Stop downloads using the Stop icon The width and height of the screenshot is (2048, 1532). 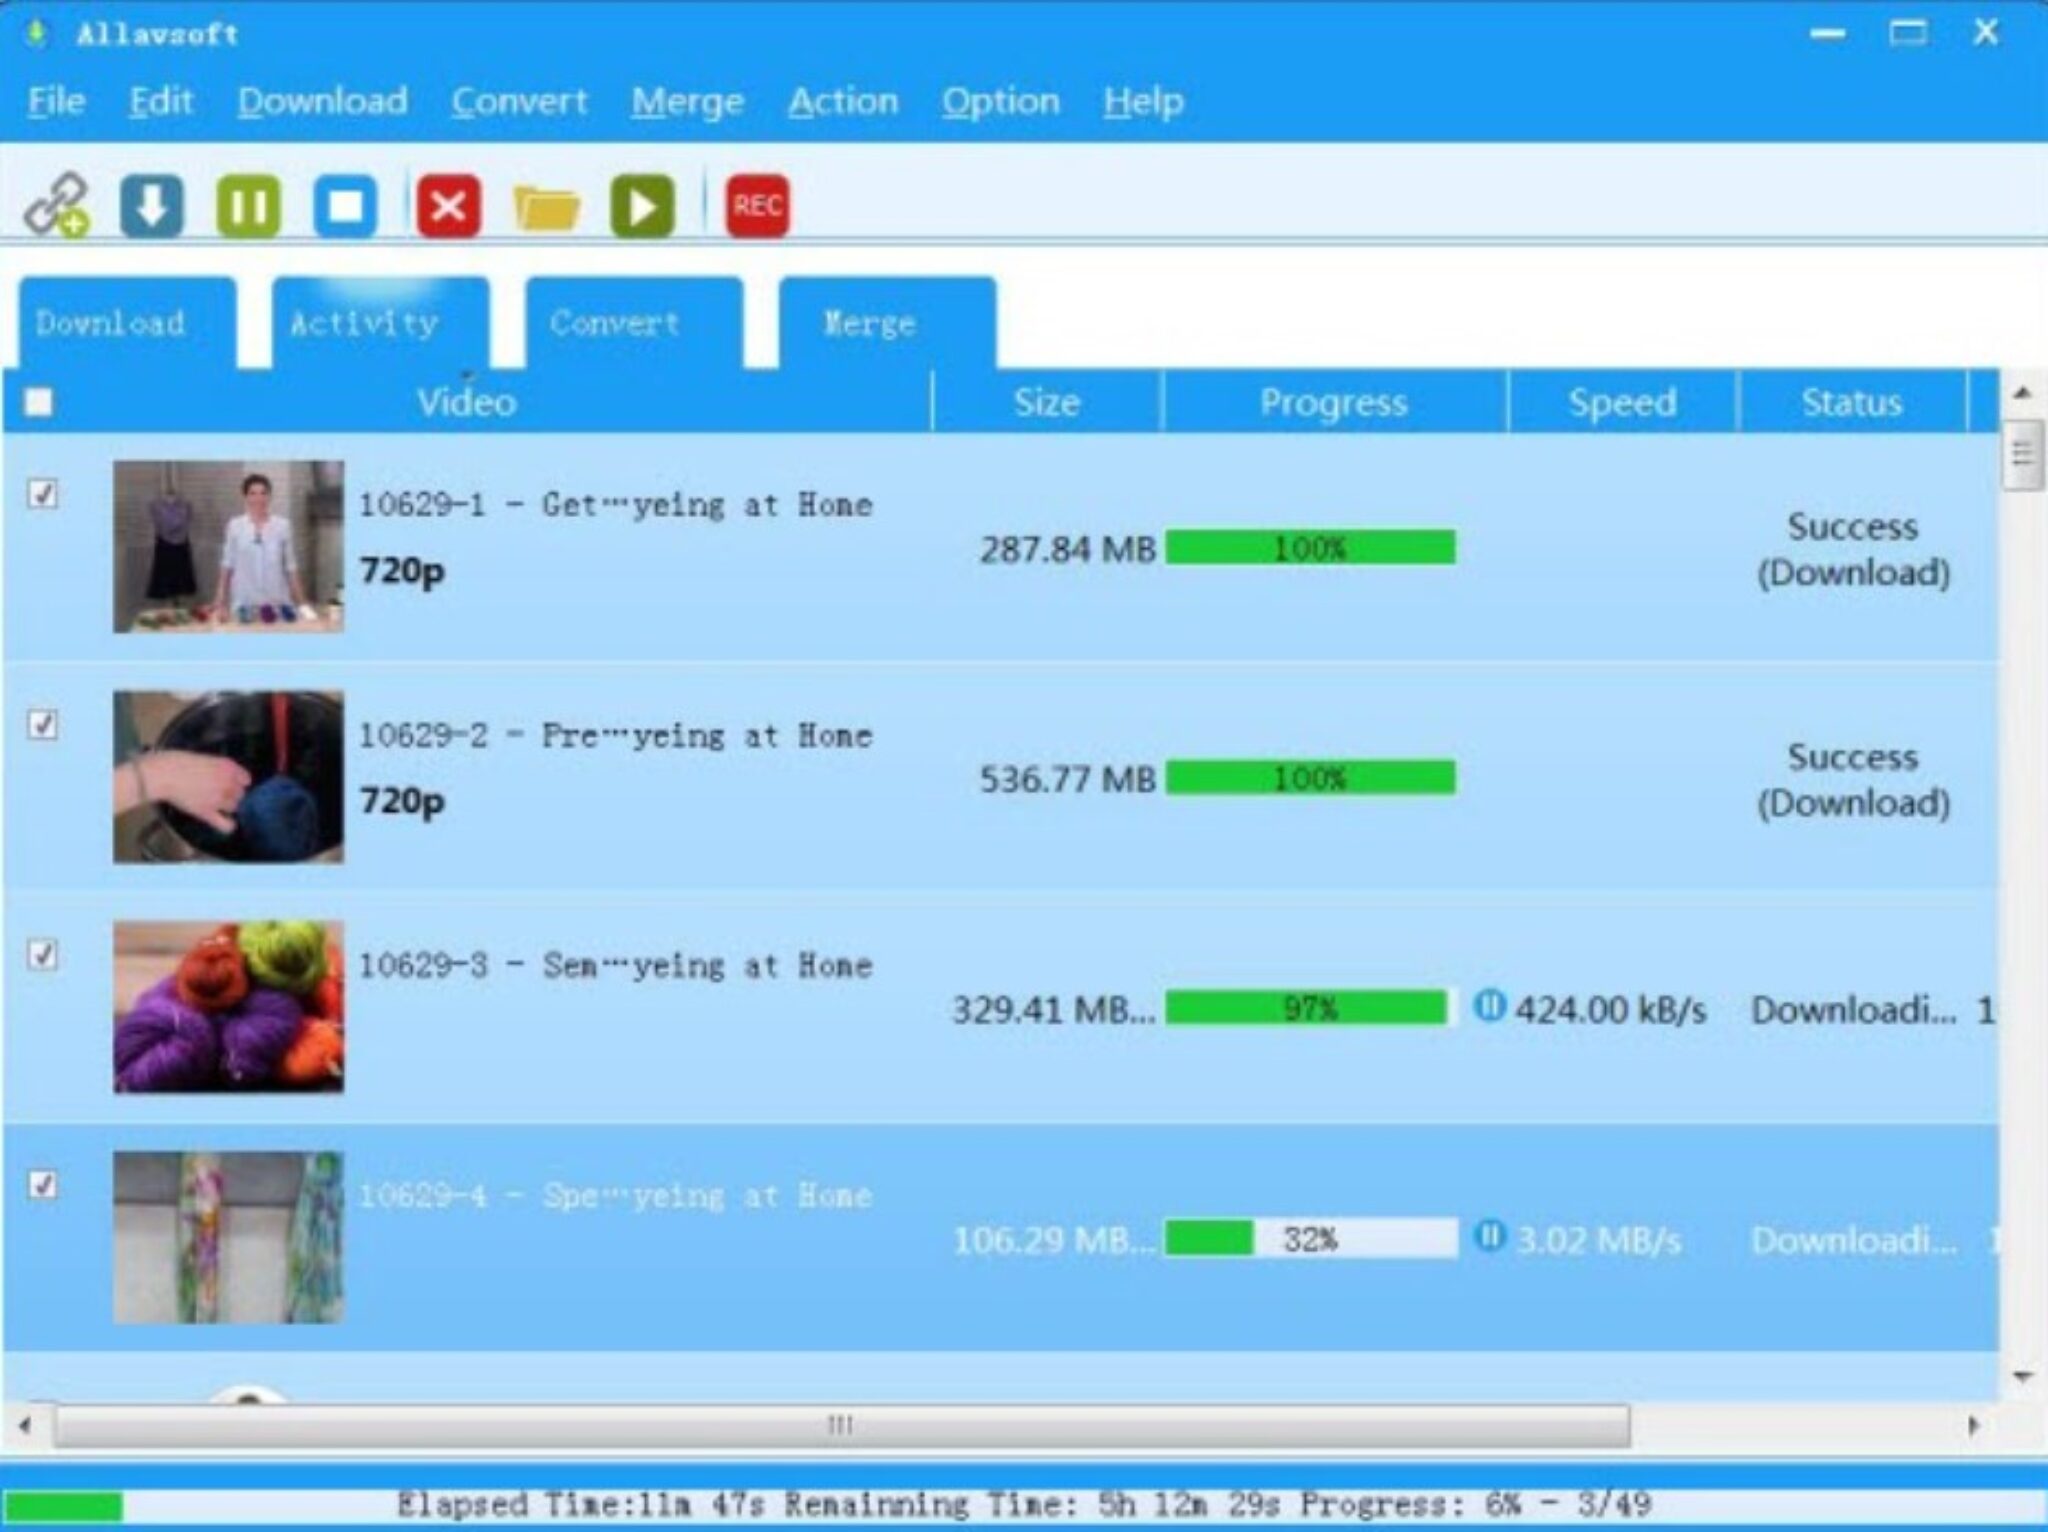pos(343,205)
